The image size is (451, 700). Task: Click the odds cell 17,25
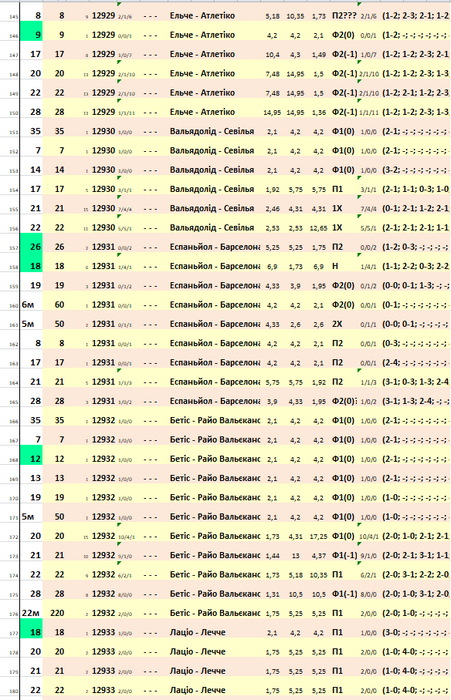coord(318,536)
